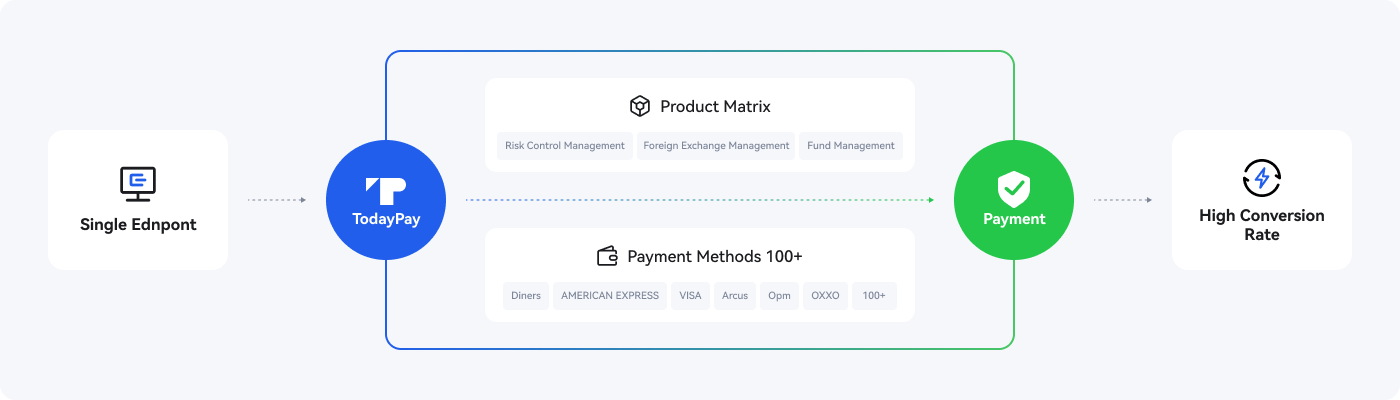Screen dimensions: 1400x400
Task: Click the green Payment shield icon
Action: (x=1014, y=188)
